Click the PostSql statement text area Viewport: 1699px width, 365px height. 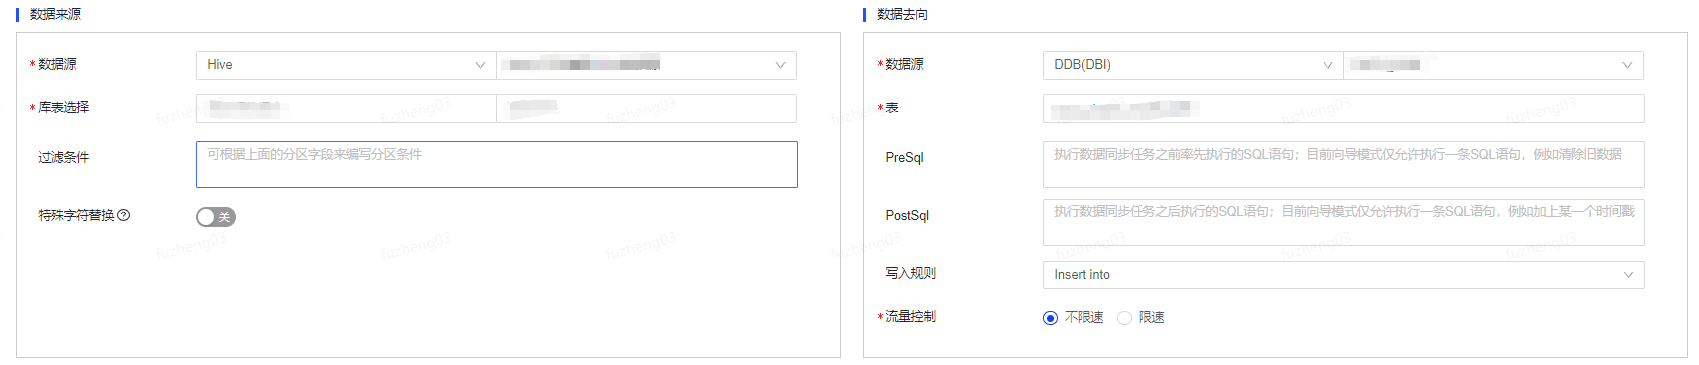1344,222
